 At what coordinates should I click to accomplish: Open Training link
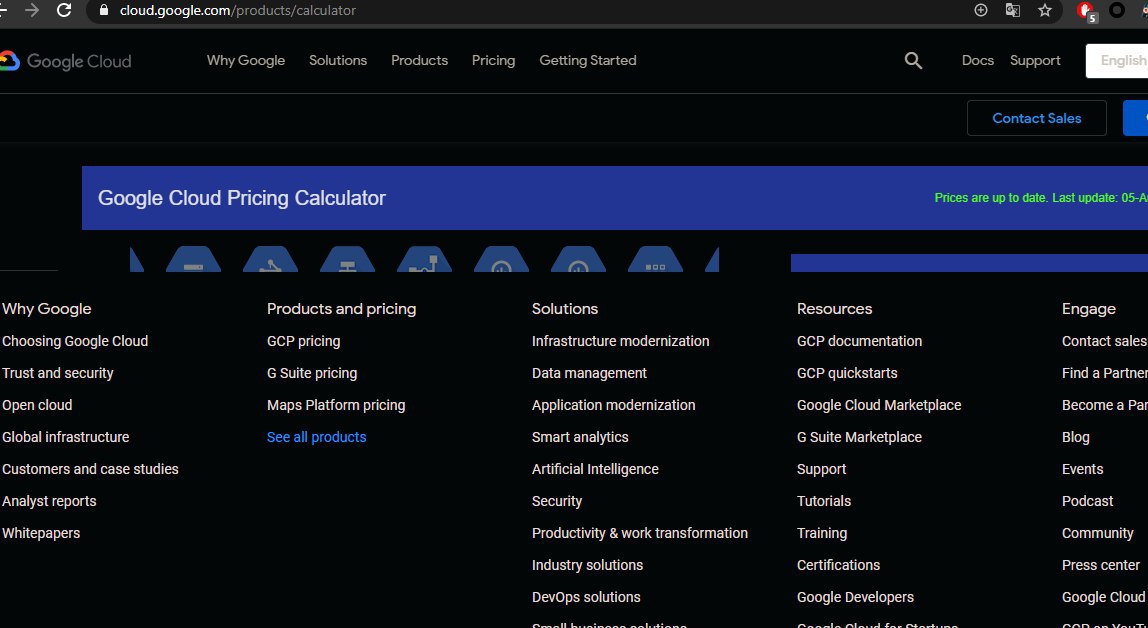821,533
